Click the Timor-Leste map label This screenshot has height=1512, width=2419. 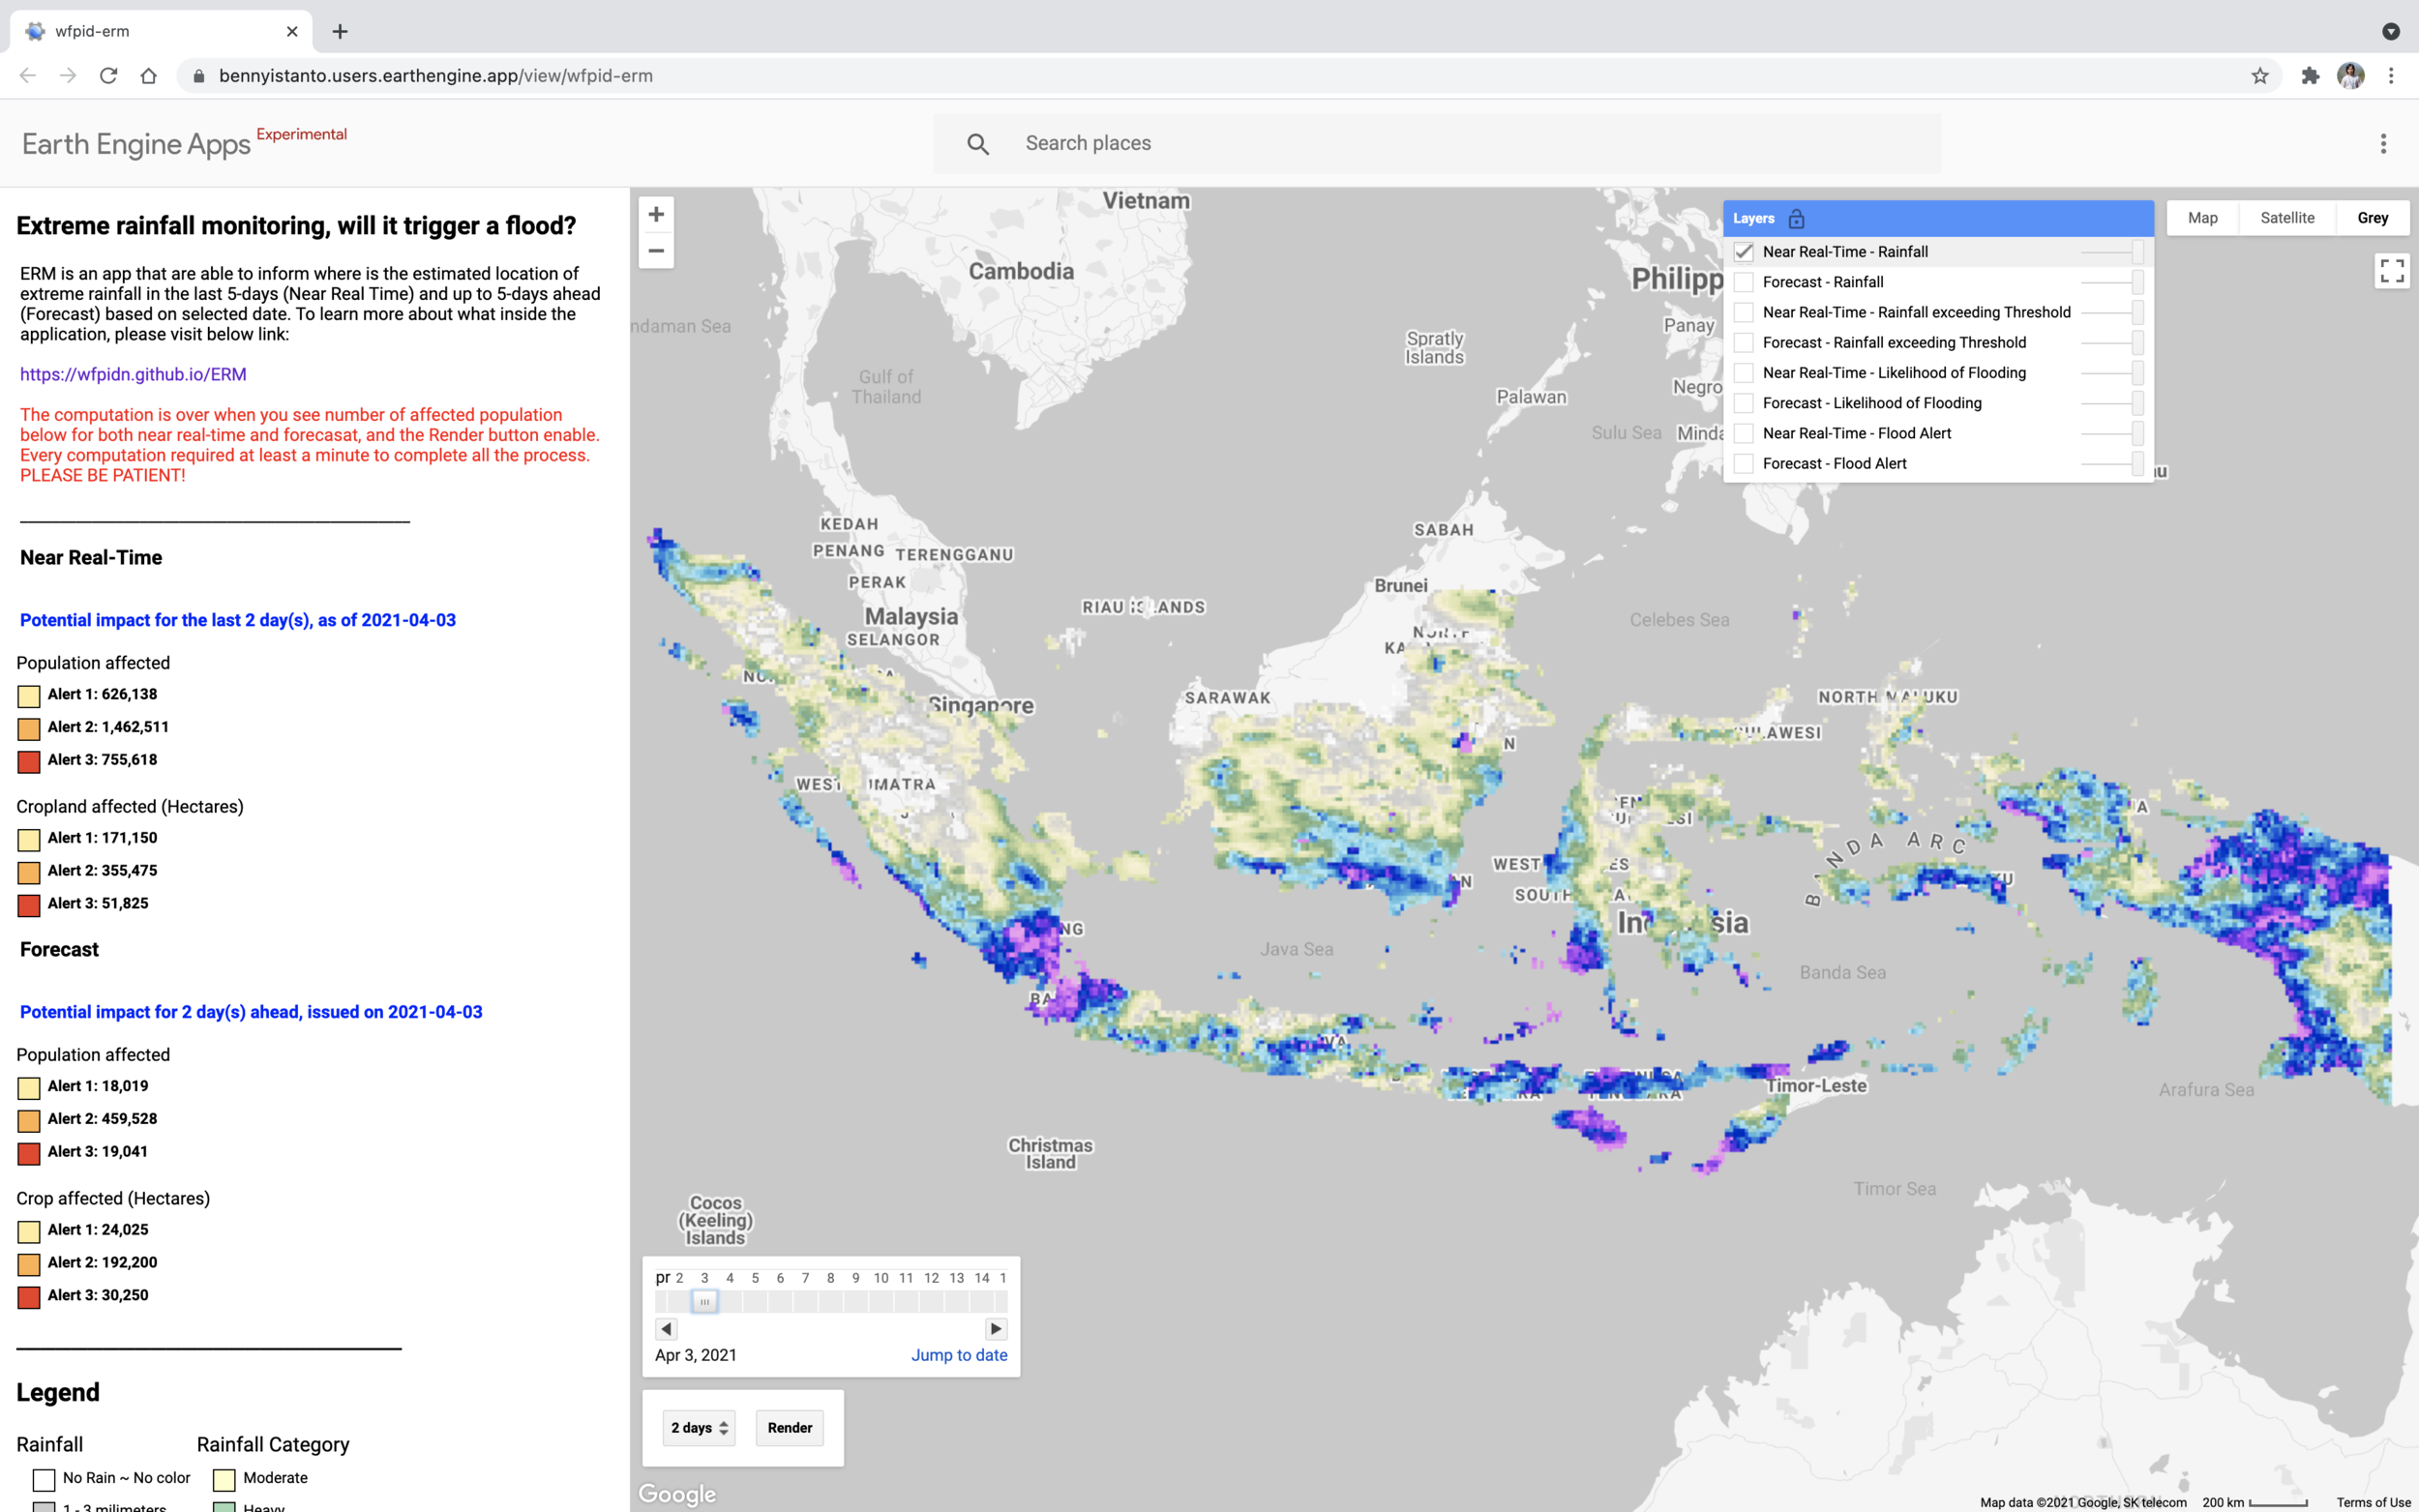click(1816, 1086)
